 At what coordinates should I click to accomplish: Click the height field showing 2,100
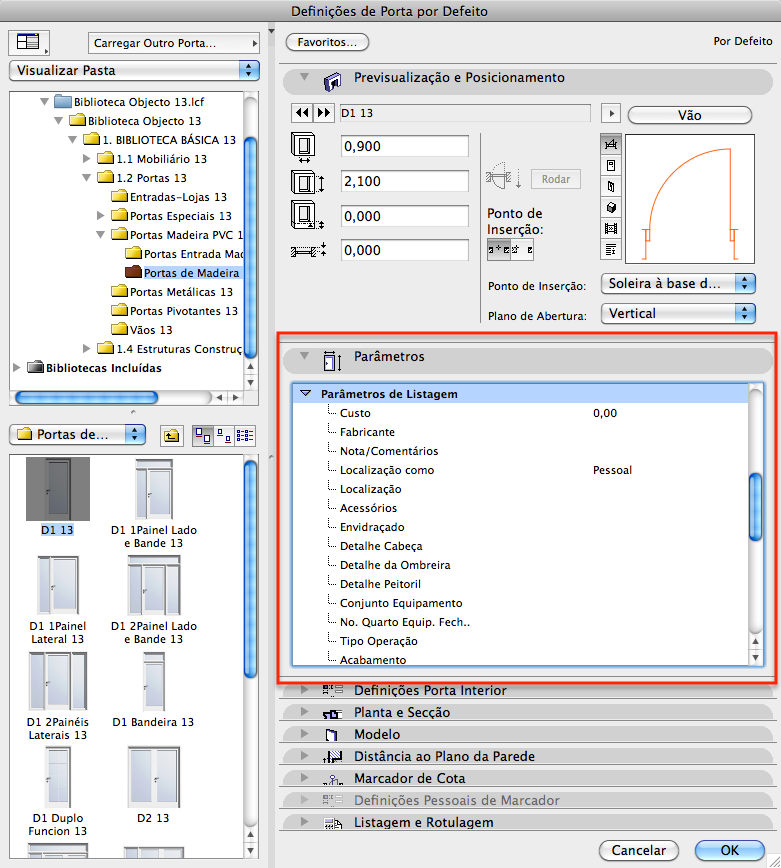[405, 182]
